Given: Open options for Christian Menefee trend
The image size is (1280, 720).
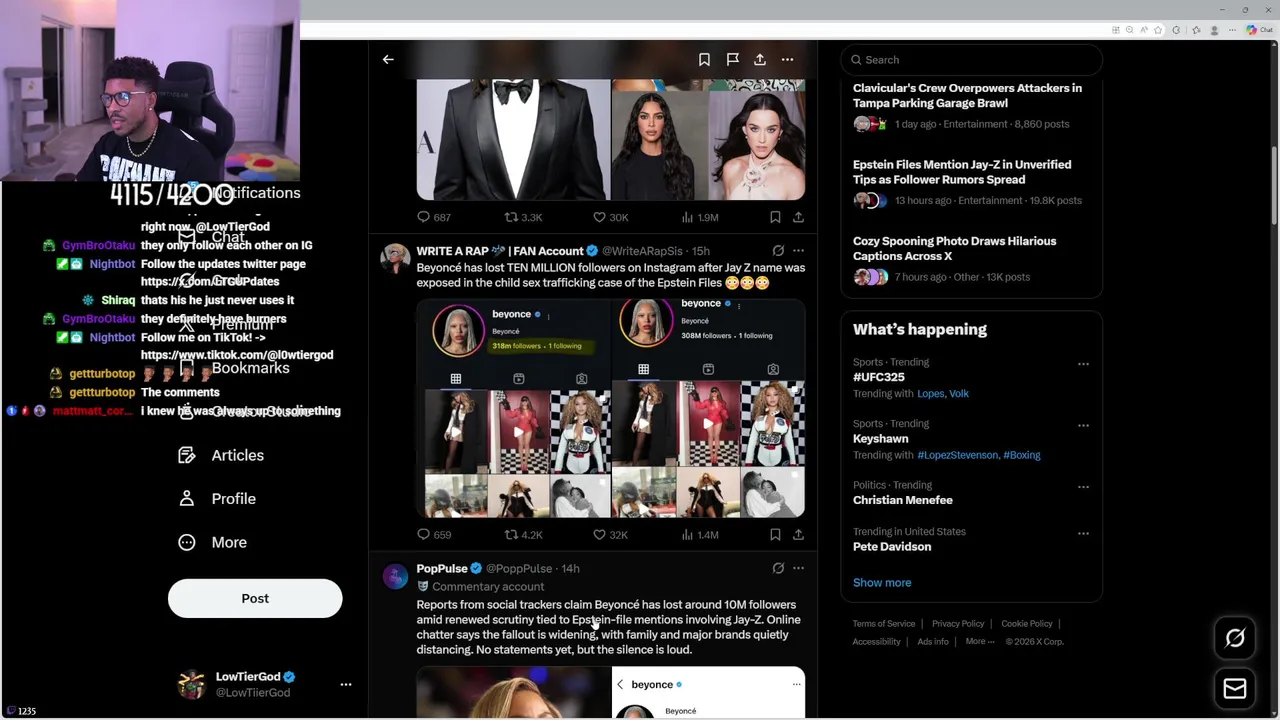Looking at the screenshot, I should coord(1083,487).
